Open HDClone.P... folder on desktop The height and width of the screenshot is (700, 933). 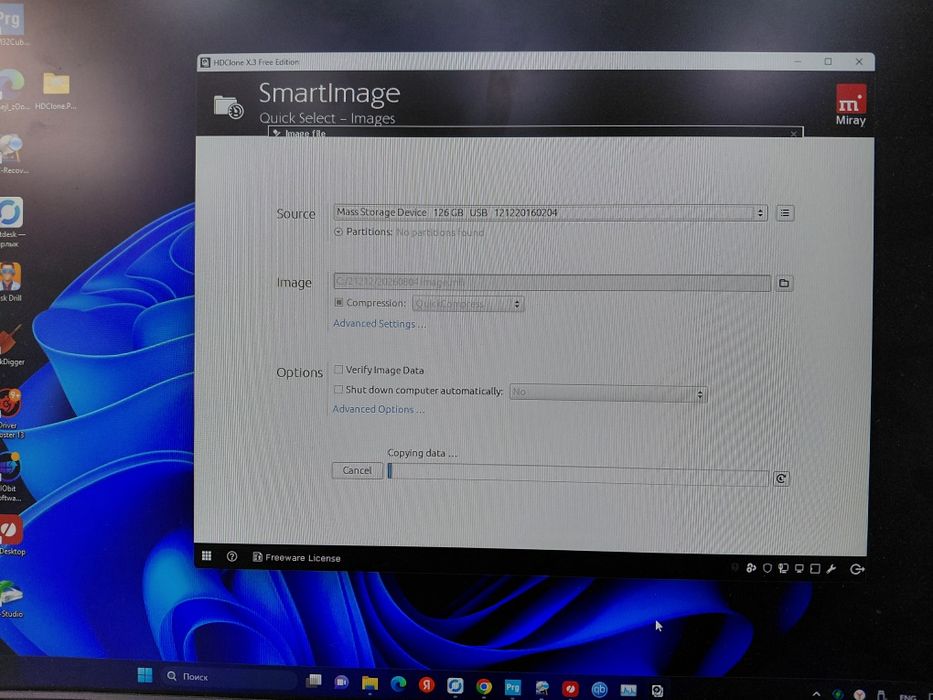[x=56, y=89]
